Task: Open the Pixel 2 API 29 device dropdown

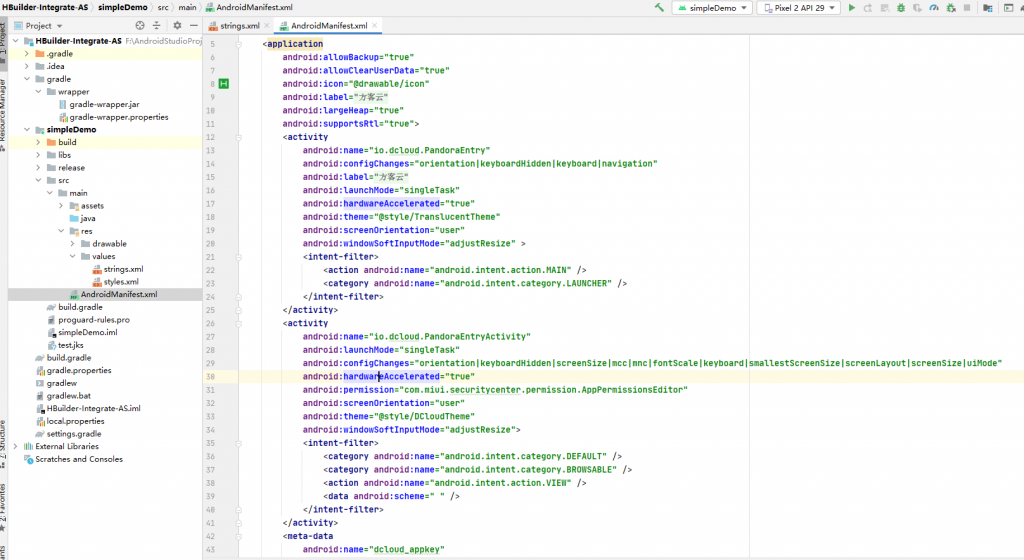Action: pyautogui.click(x=798, y=8)
